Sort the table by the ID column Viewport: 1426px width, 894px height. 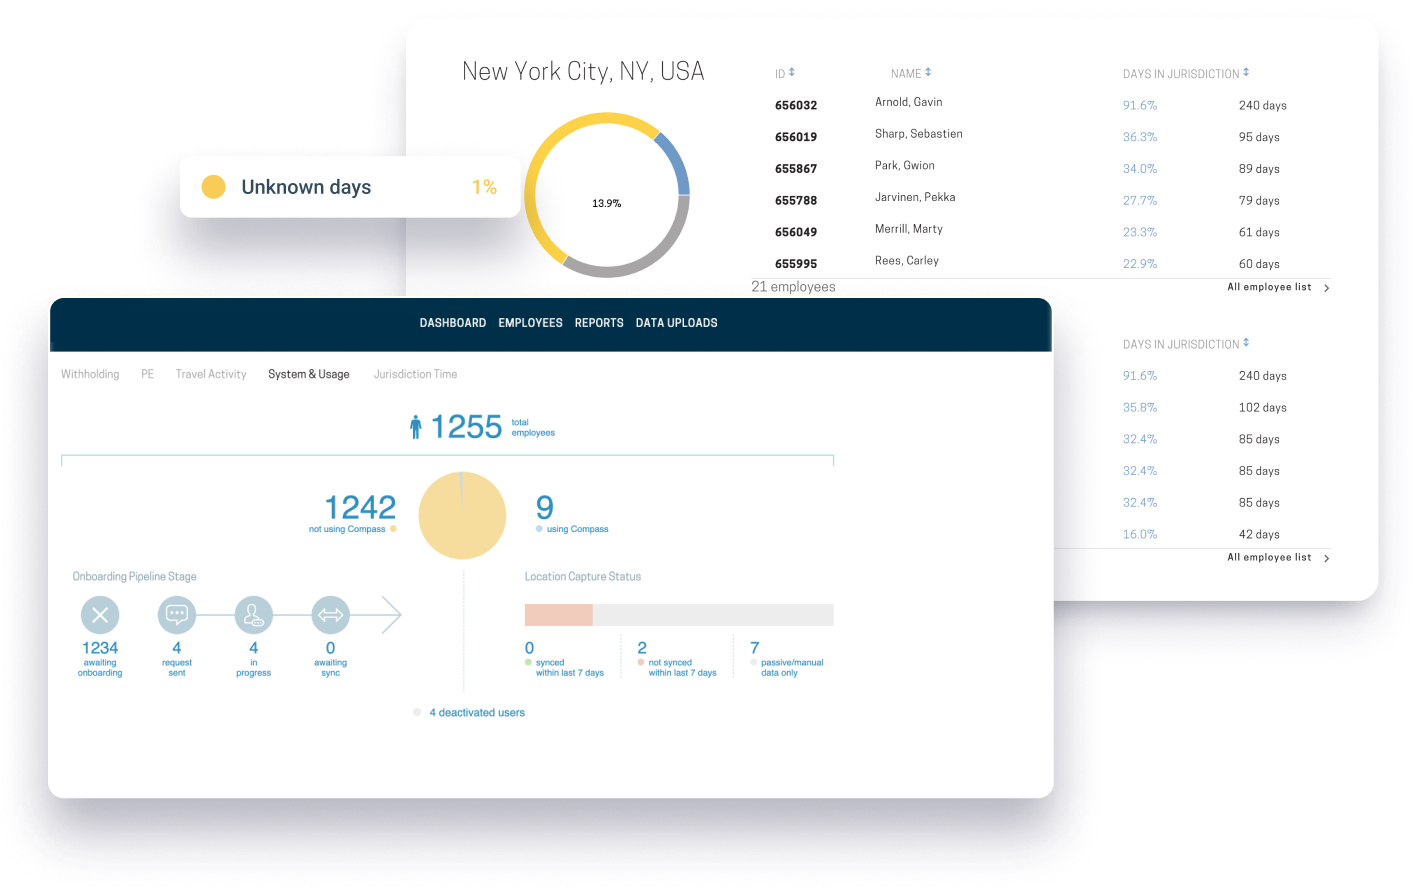[x=785, y=73]
